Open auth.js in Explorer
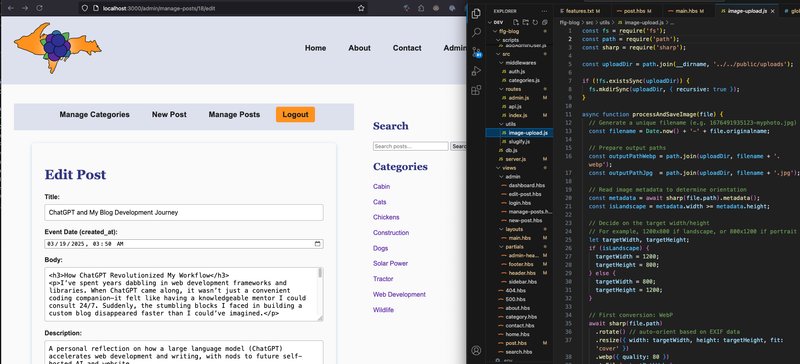 516,71
